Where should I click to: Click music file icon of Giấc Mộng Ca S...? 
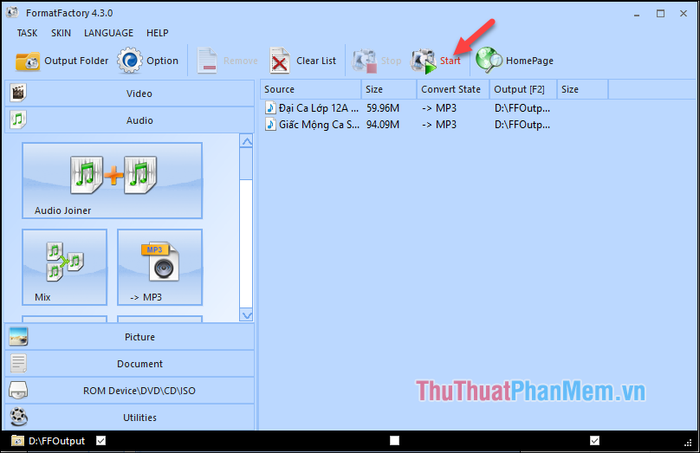pyautogui.click(x=270, y=124)
